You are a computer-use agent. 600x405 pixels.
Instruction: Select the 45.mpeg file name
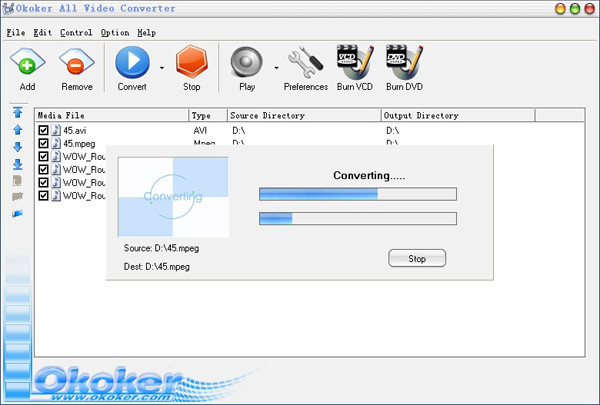(79, 144)
